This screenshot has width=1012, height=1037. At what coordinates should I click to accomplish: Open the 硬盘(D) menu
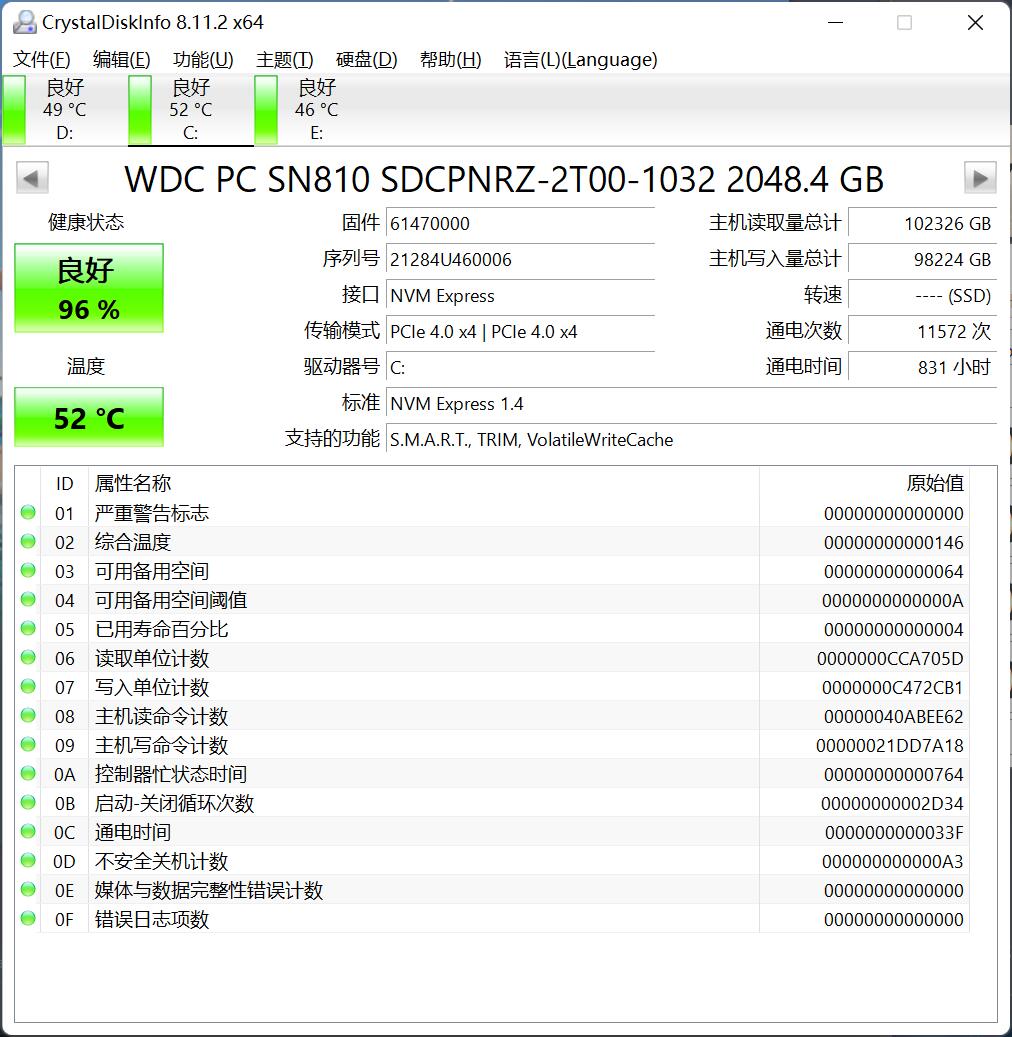366,60
